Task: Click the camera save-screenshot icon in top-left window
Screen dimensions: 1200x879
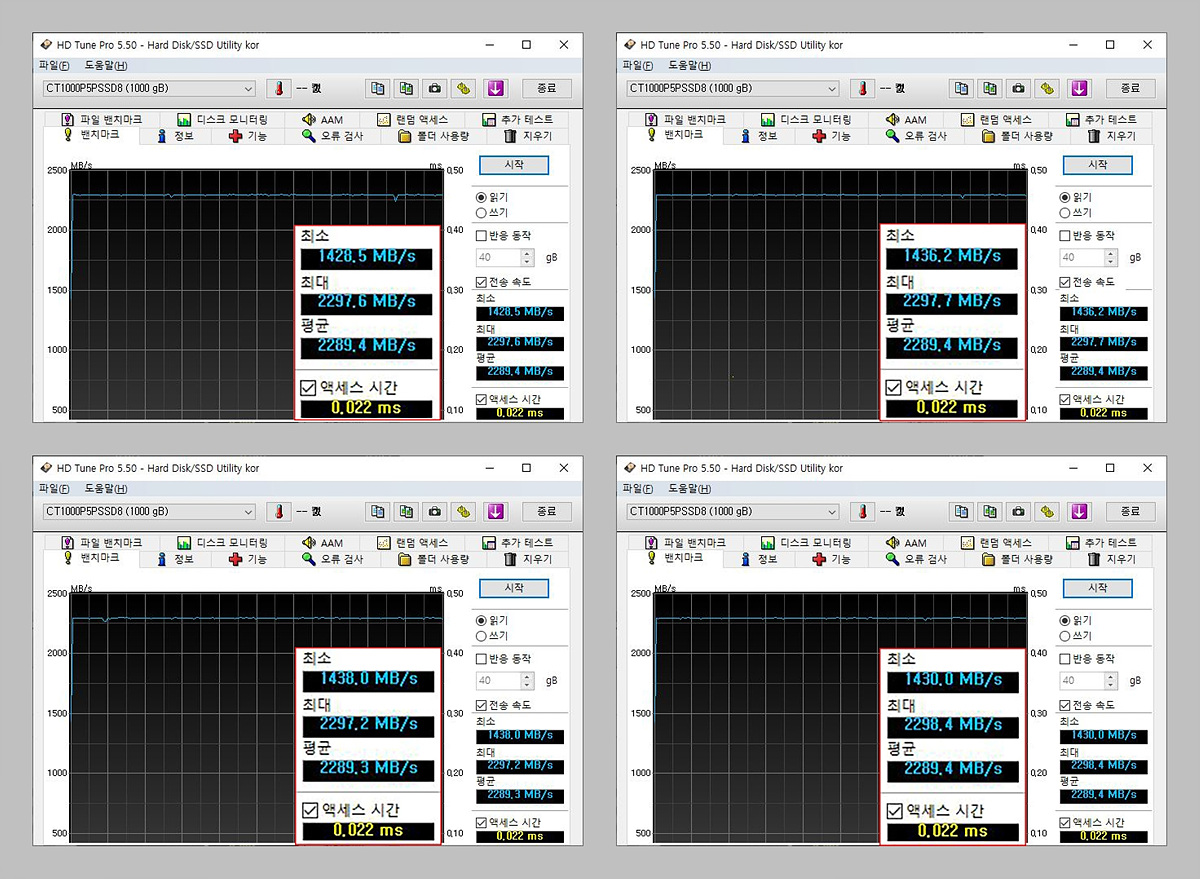Action: pyautogui.click(x=435, y=88)
